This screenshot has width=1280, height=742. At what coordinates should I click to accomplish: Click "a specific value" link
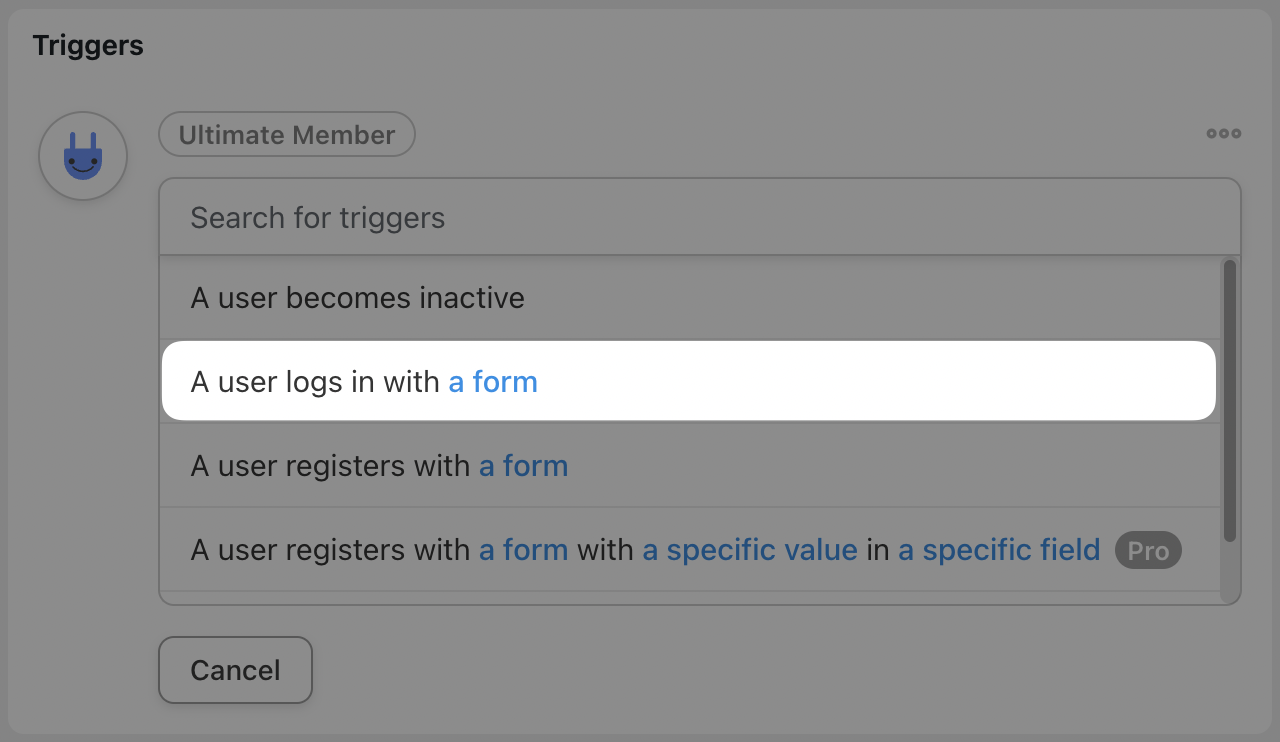750,550
